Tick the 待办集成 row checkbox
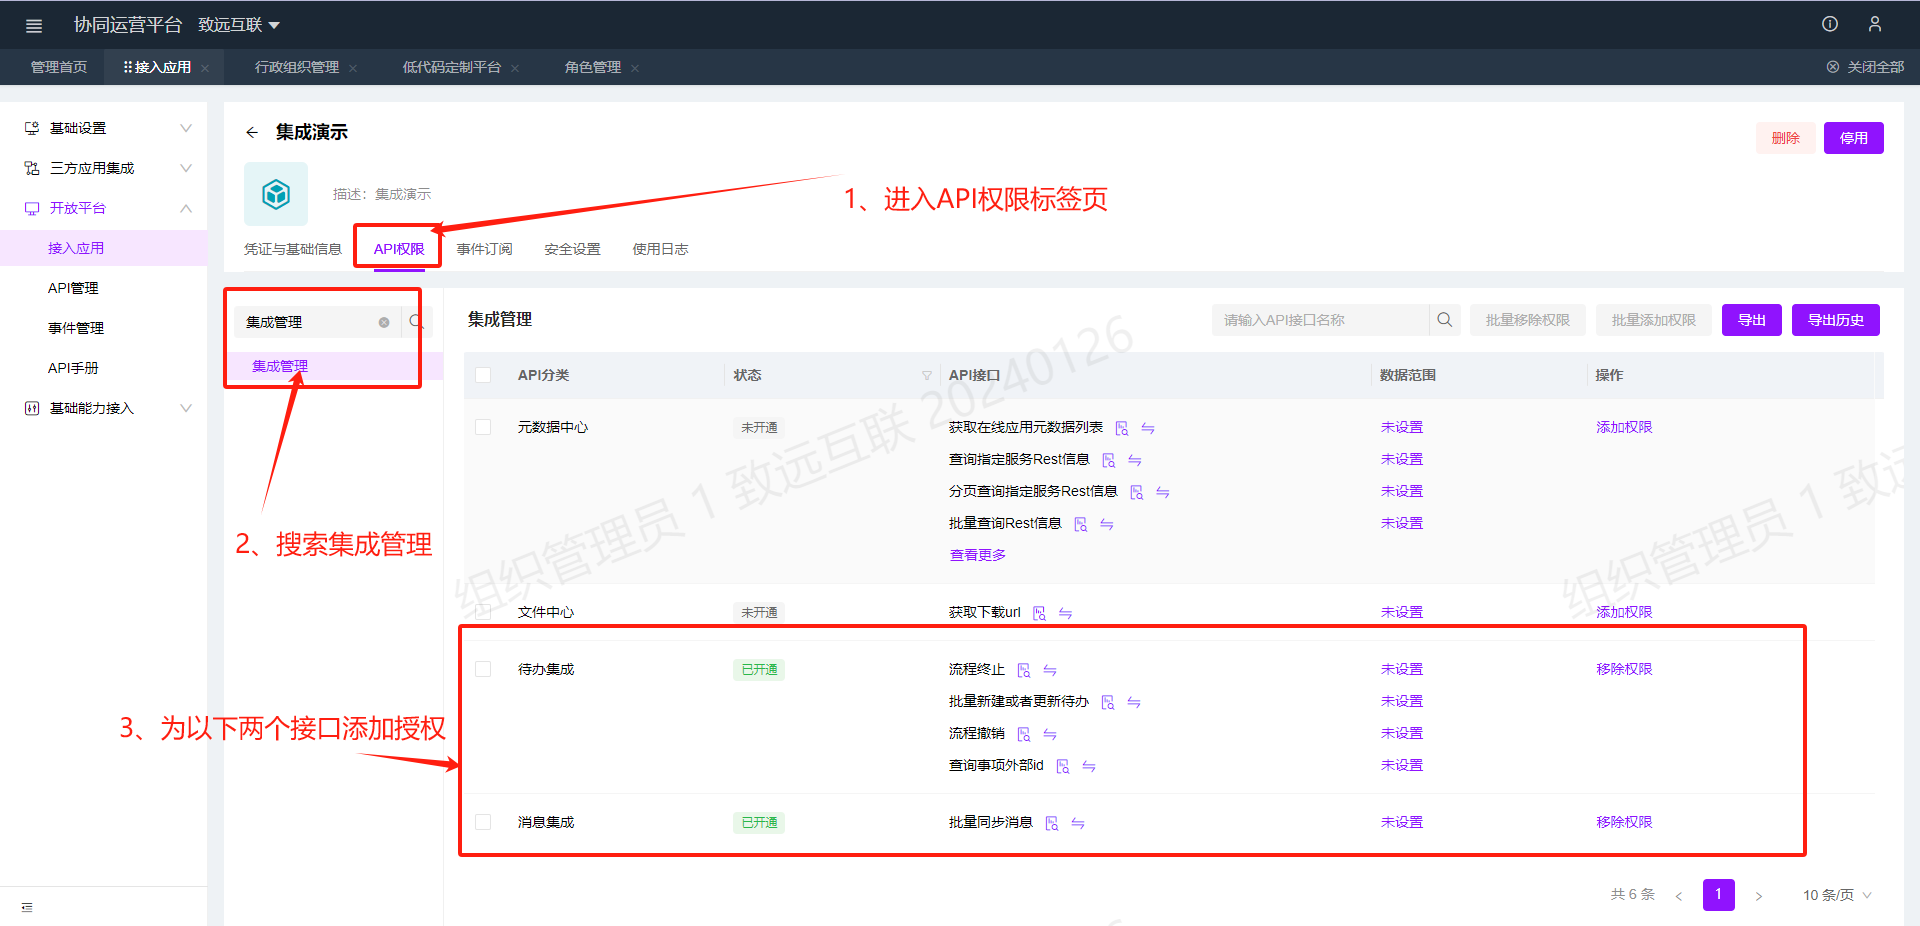This screenshot has width=1920, height=926. tap(483, 669)
